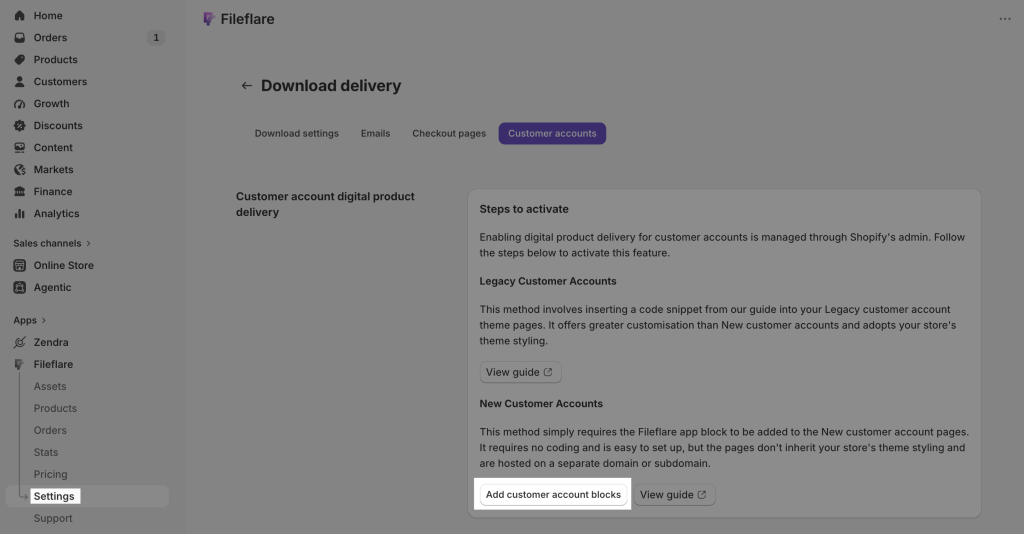Click the Growth gauge icon

pos(20,104)
